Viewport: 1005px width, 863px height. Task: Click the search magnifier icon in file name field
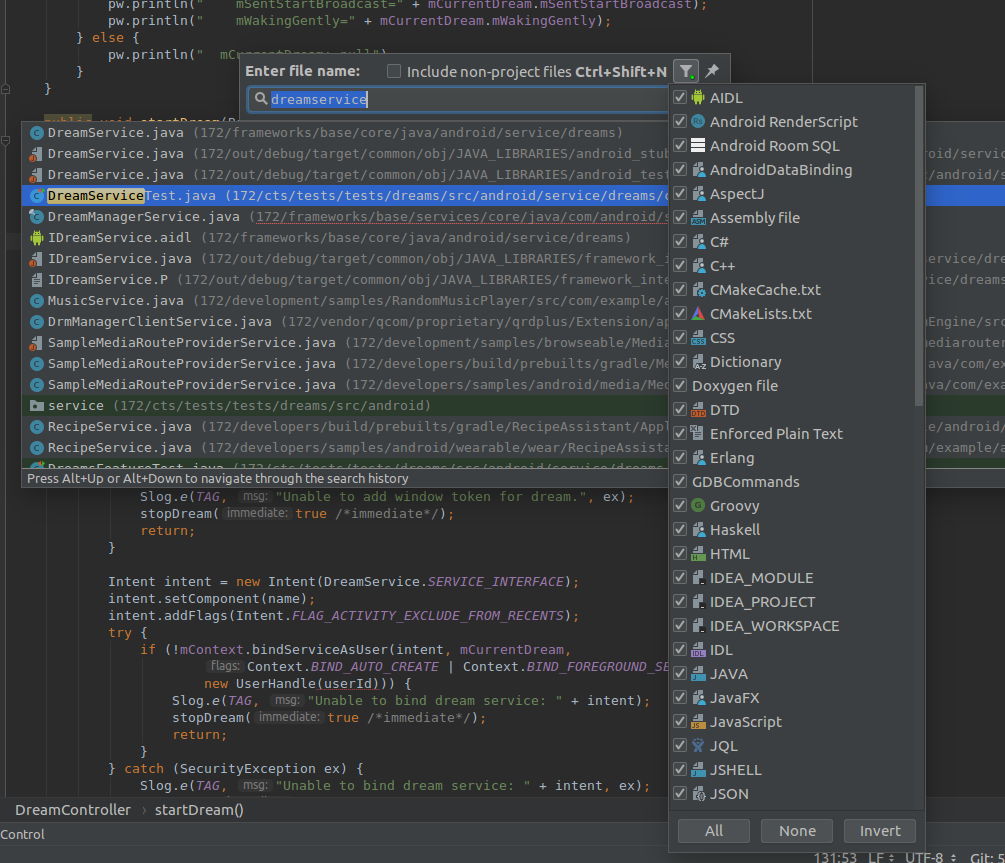tap(260, 99)
